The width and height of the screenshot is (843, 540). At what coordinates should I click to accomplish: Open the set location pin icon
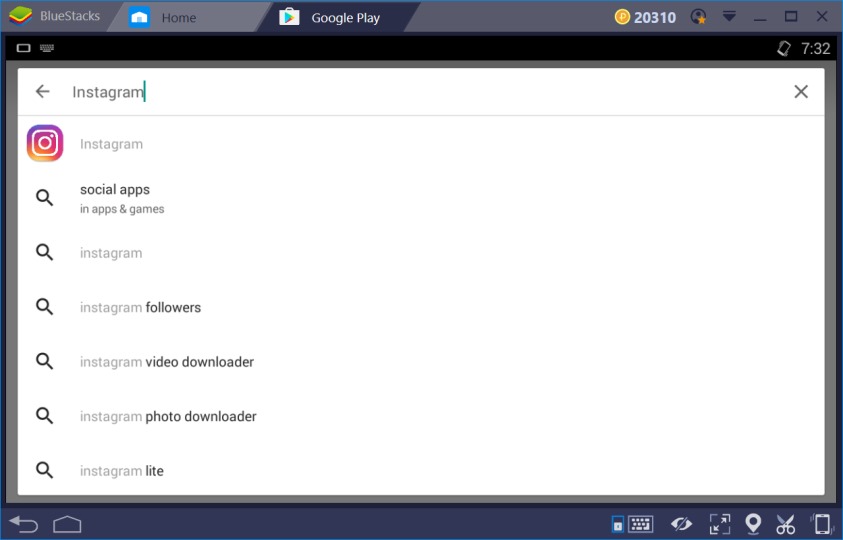tap(753, 524)
